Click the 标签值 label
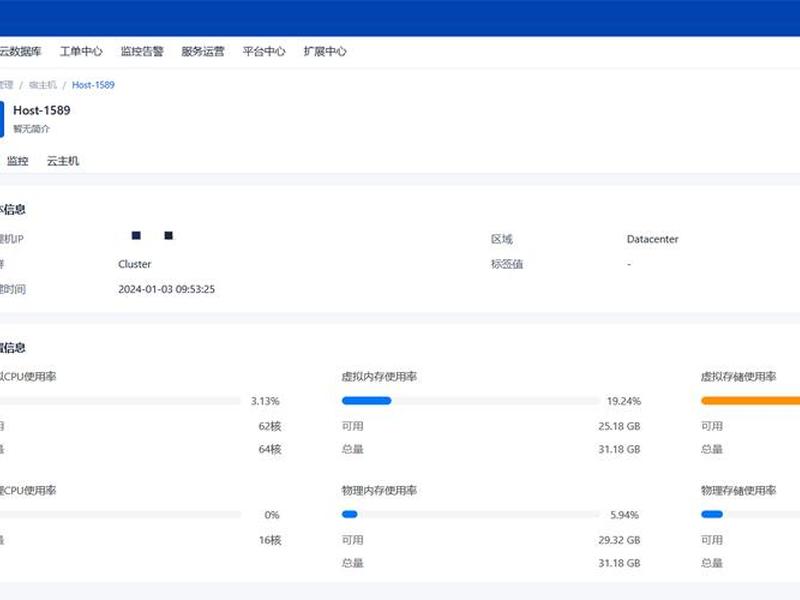 coord(507,264)
